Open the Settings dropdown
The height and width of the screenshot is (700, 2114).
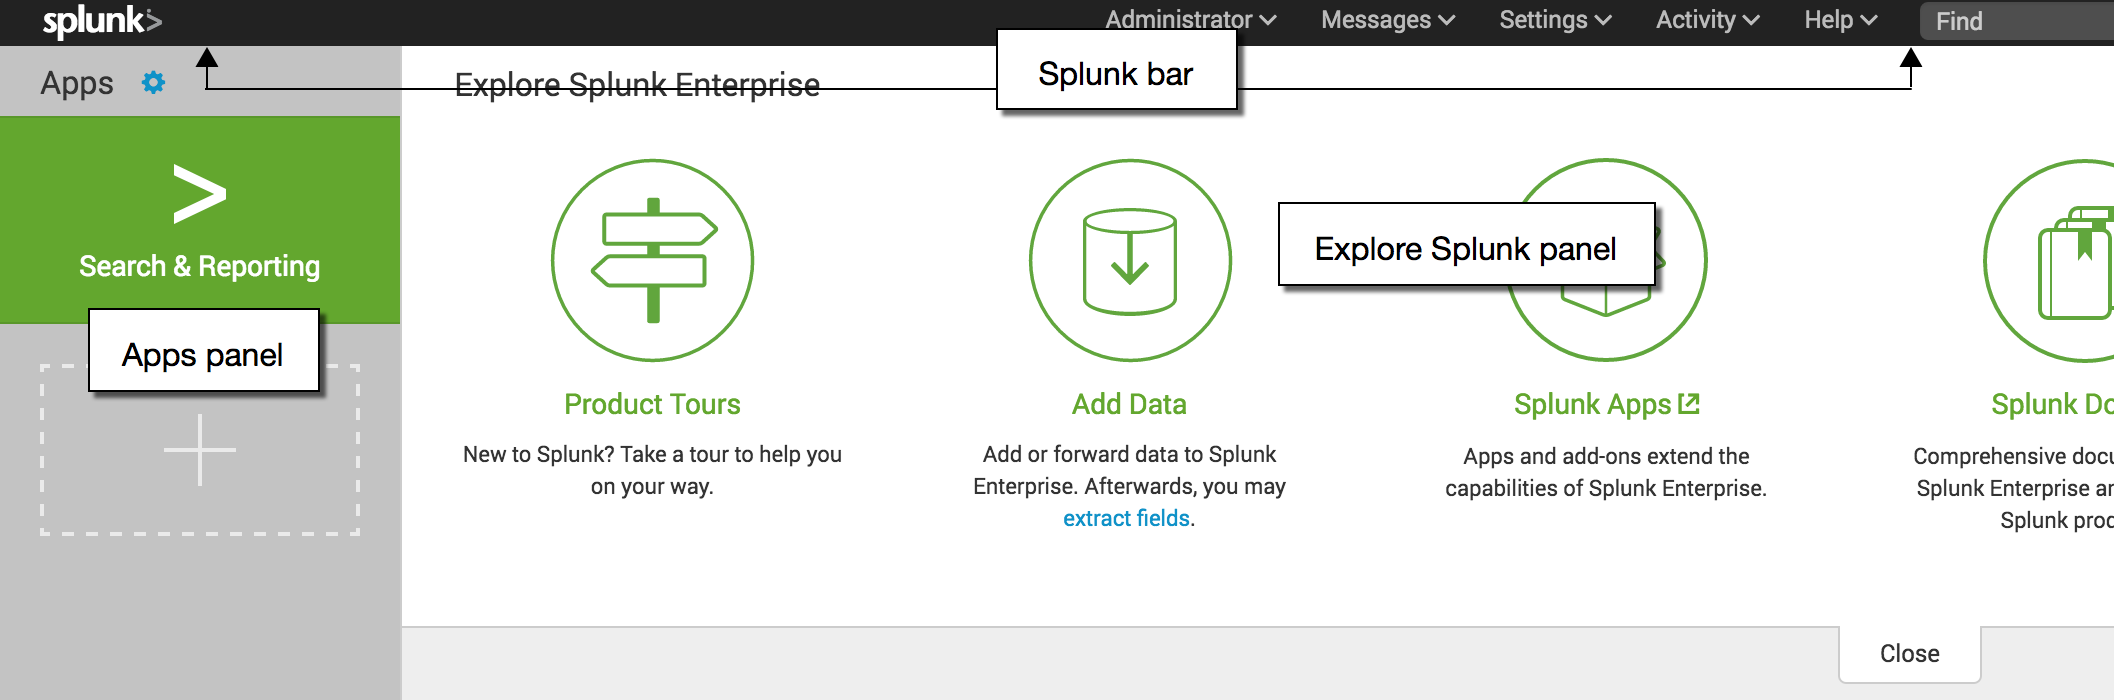coord(1555,20)
